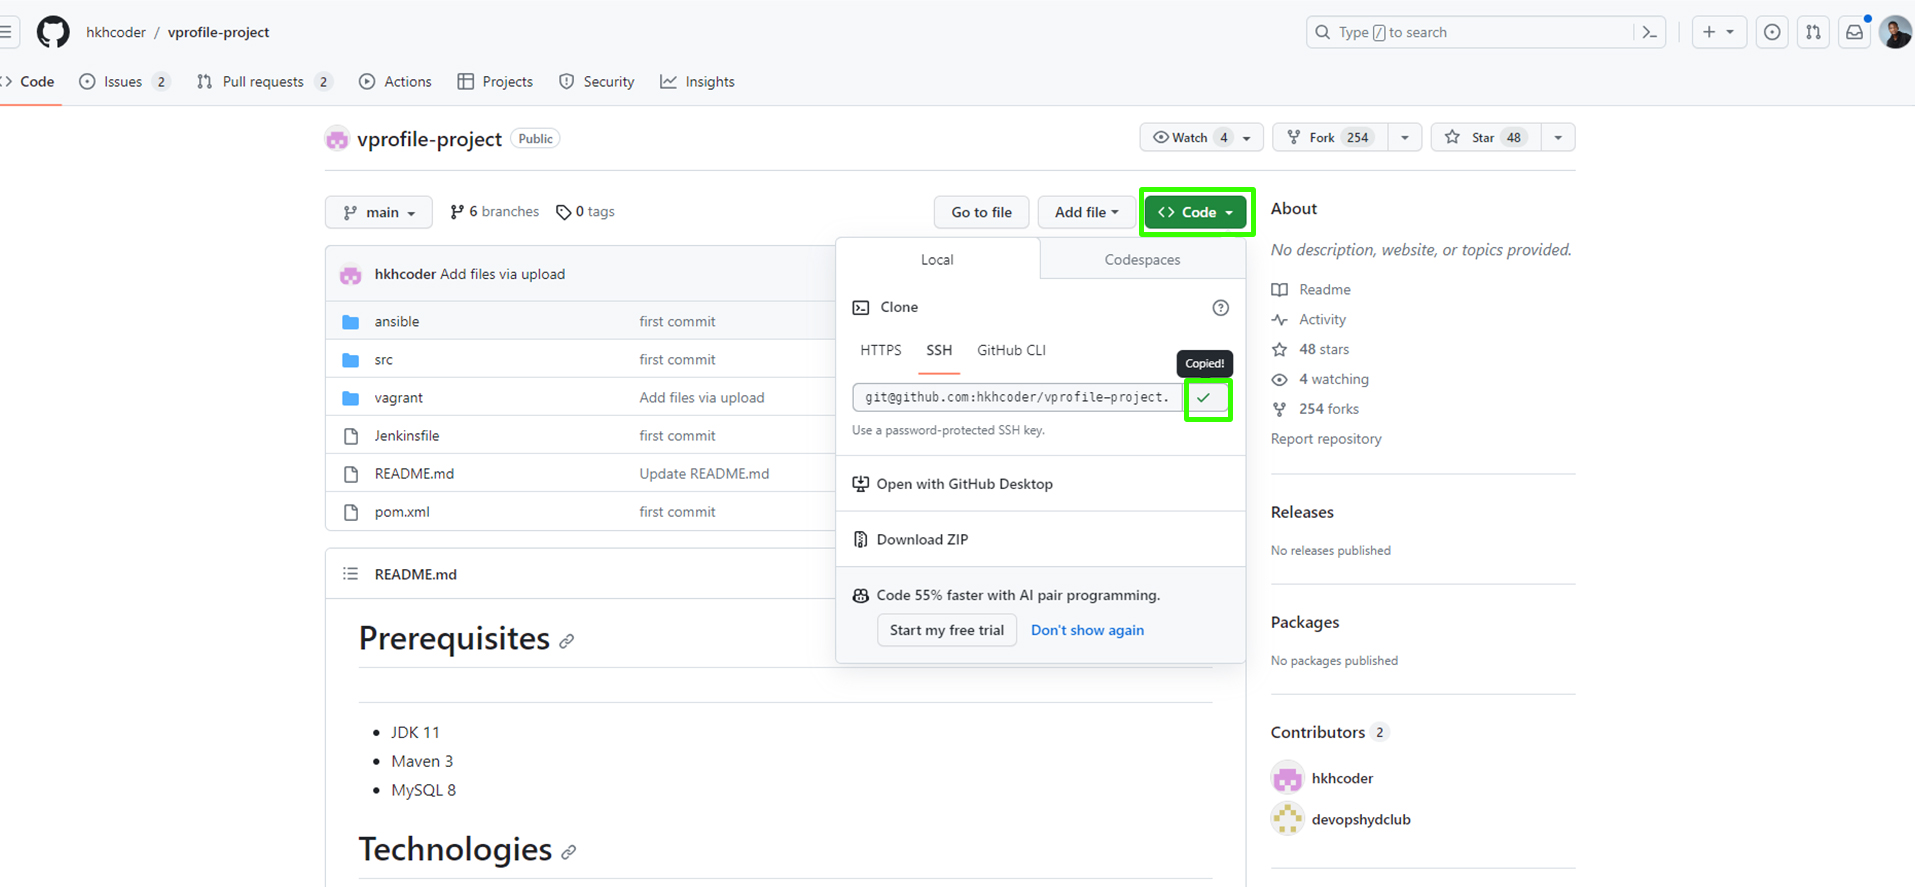Screen dimensions: 1915x887
Task: Switch to the Pull requests tab
Action: click(264, 82)
